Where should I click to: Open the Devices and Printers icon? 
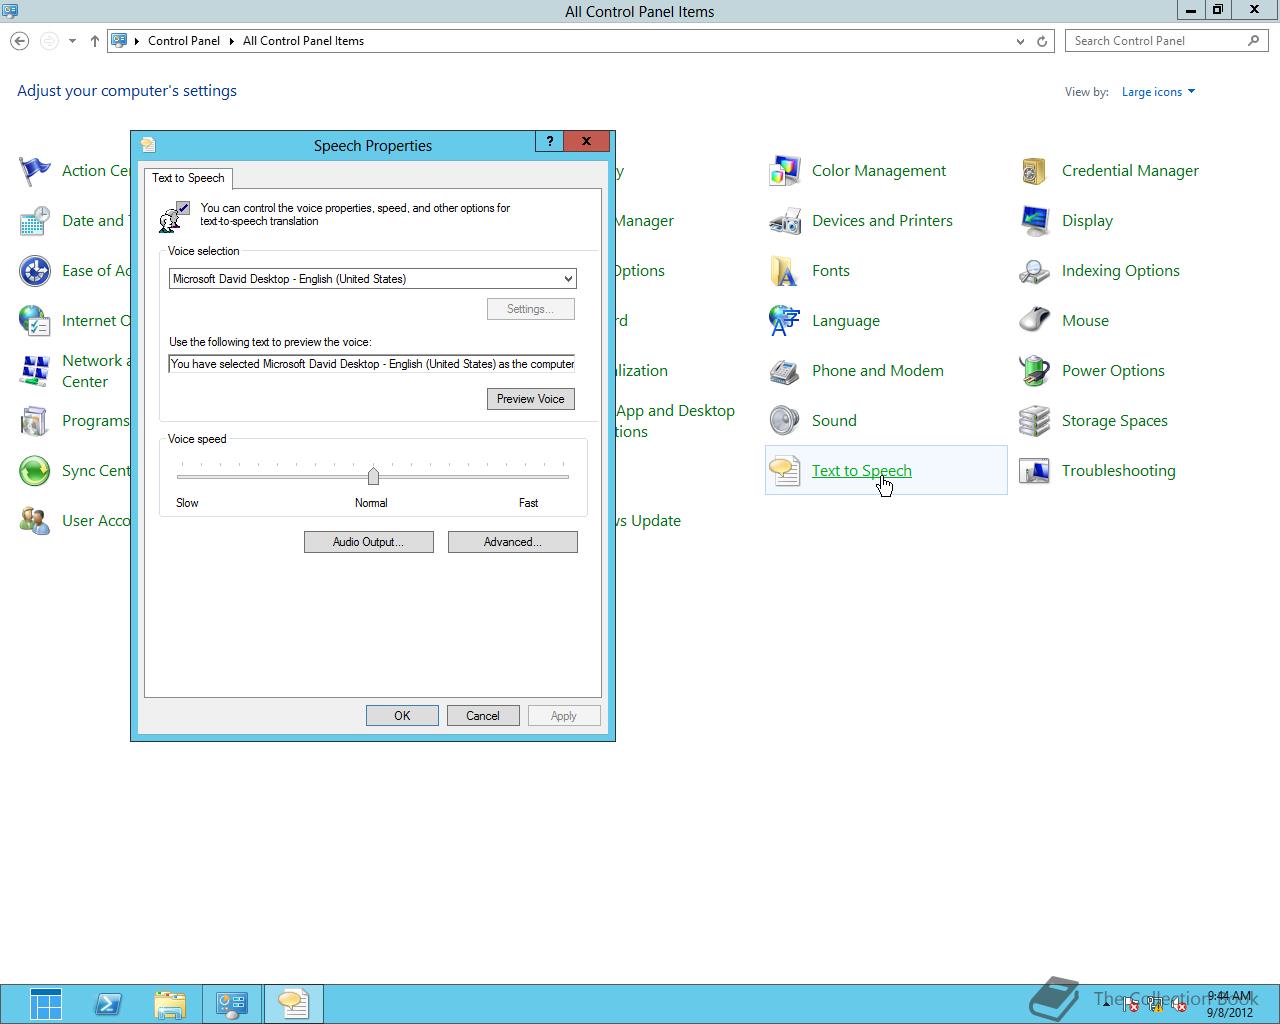pyautogui.click(x=785, y=221)
